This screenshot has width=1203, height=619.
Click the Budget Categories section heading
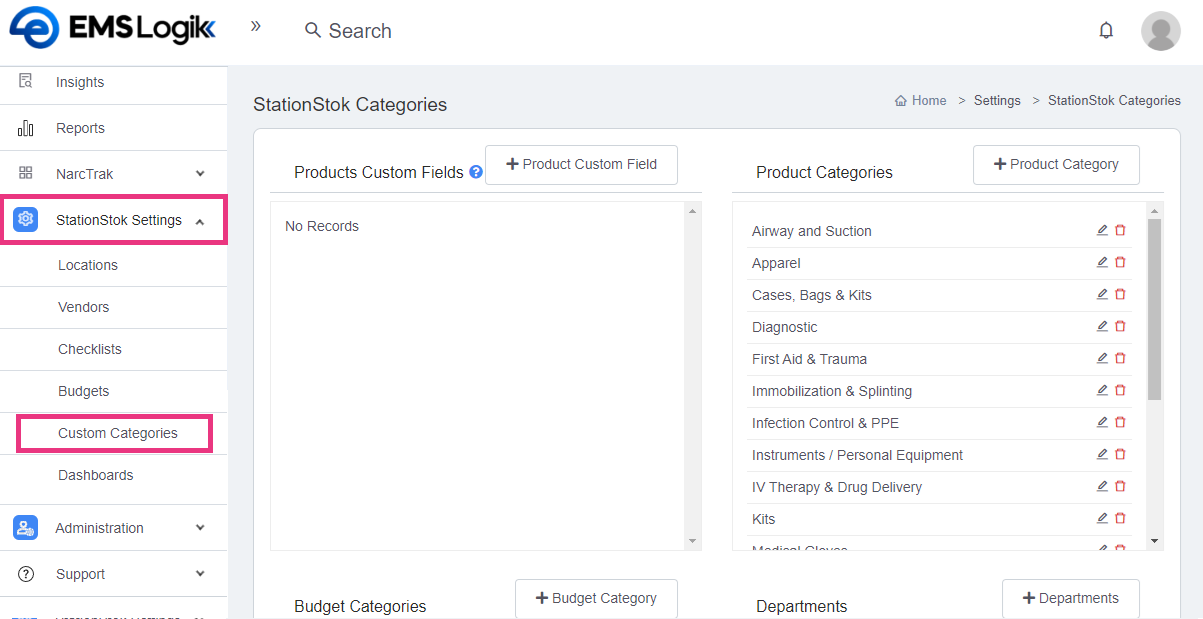(360, 606)
